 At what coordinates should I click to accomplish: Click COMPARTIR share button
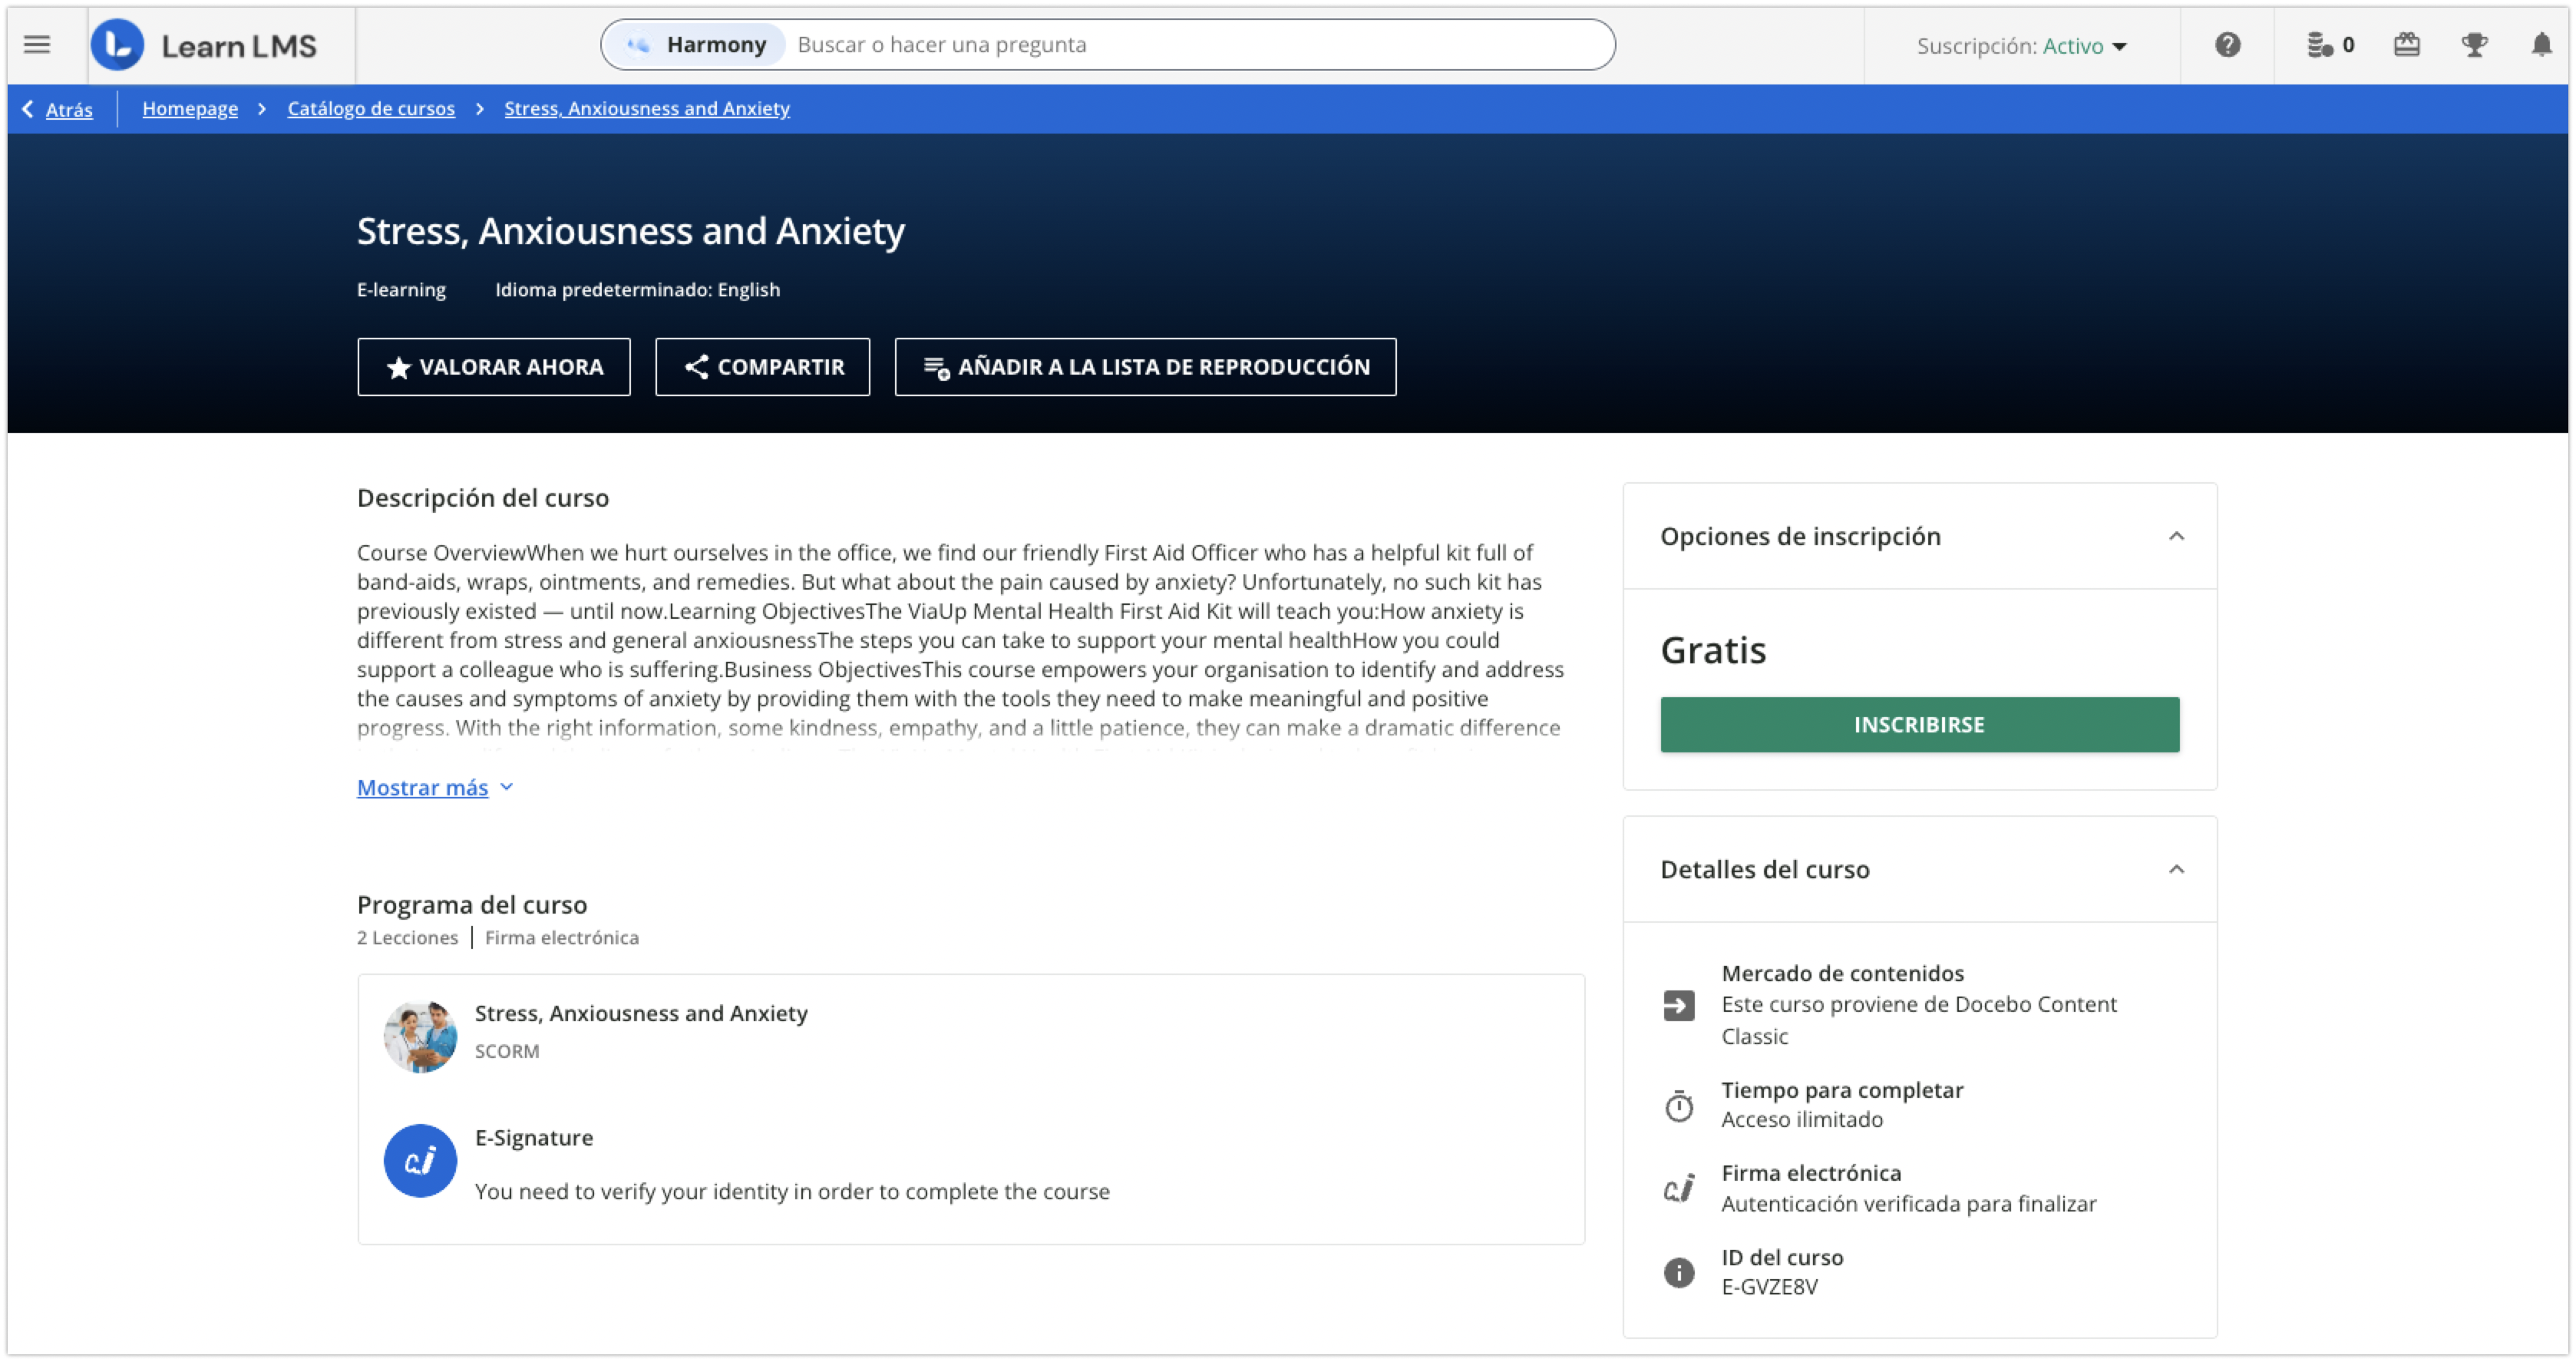762,367
